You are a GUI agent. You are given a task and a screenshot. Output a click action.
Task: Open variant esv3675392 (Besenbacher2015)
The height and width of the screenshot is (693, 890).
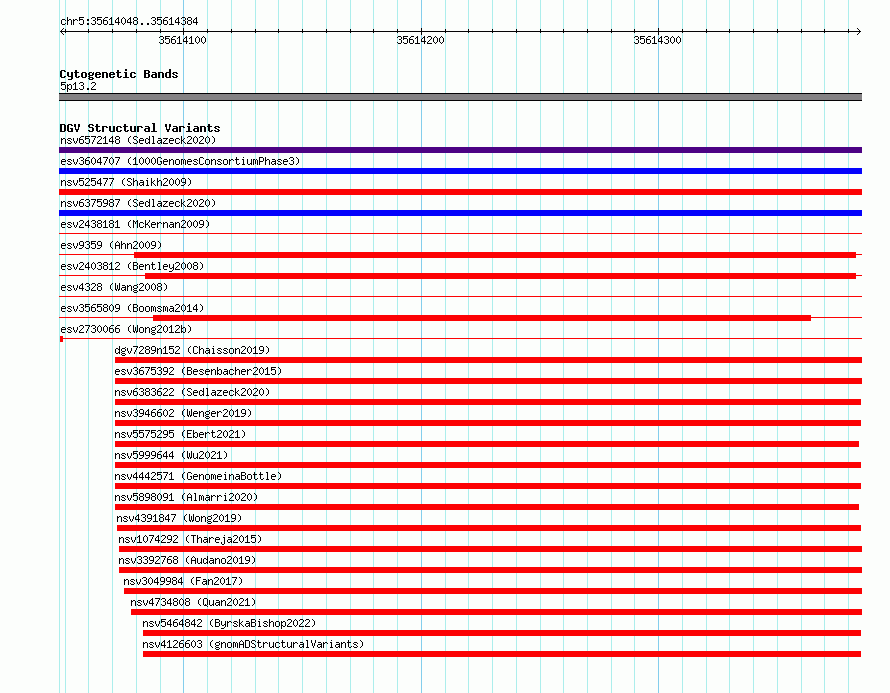tap(198, 371)
